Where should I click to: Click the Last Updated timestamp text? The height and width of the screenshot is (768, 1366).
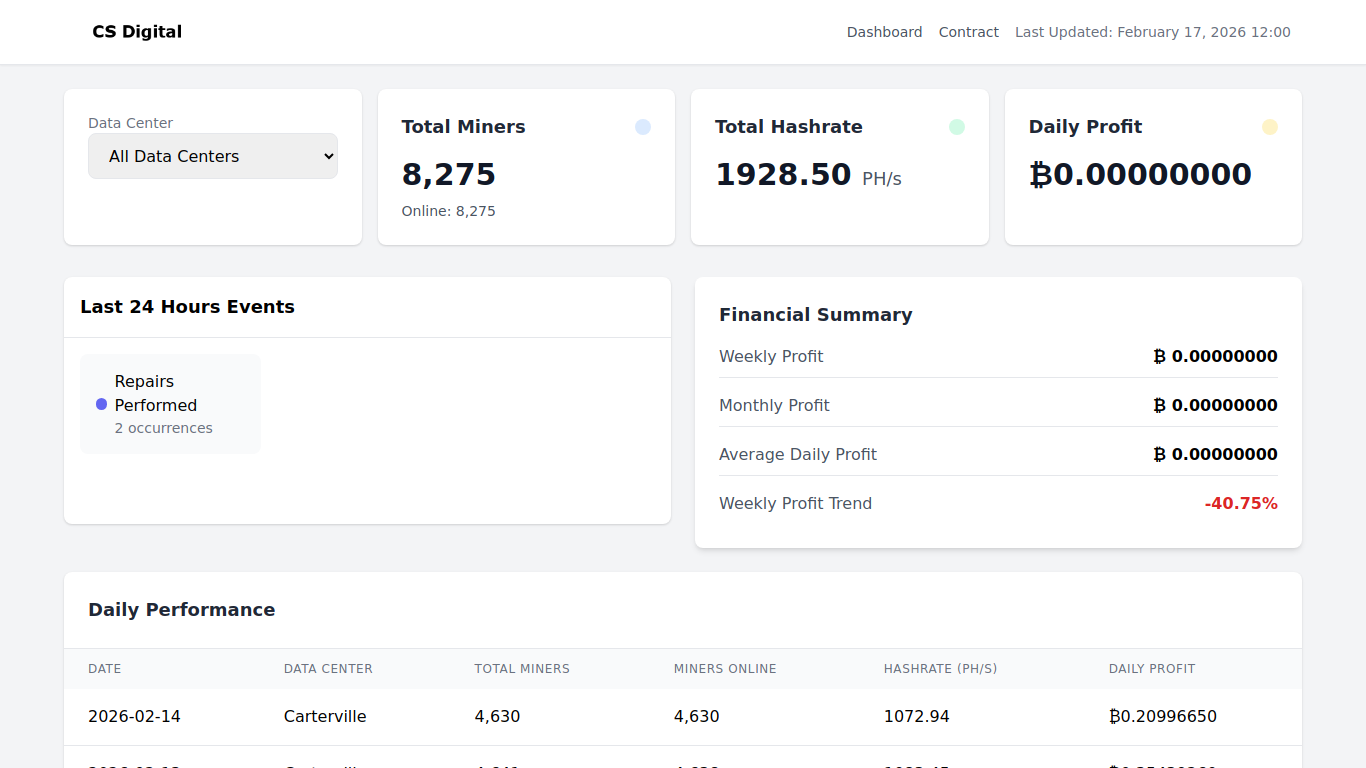(1153, 32)
